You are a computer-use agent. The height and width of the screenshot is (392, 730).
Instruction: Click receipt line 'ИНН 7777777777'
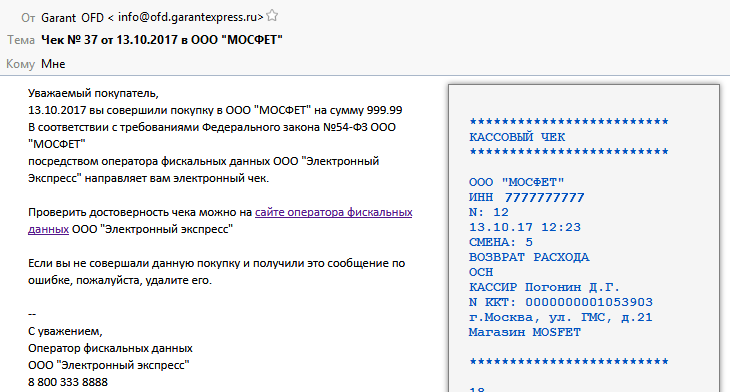527,197
